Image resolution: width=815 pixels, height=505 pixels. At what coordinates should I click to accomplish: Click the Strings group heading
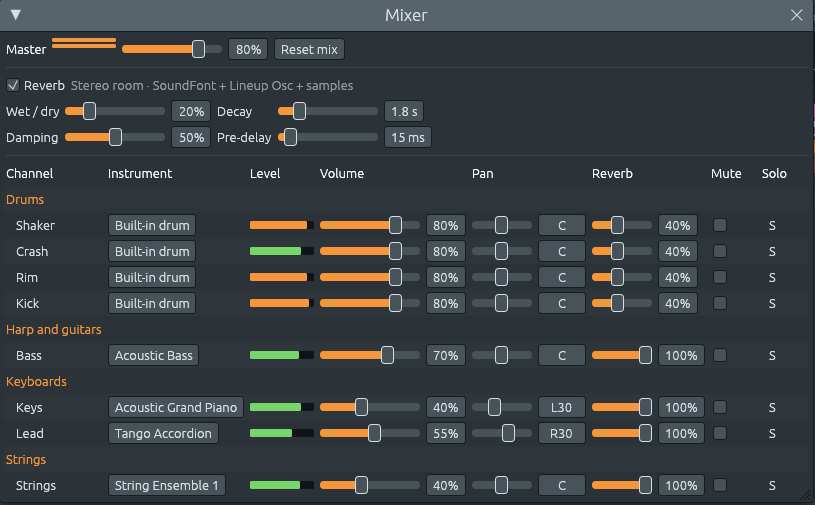[26, 459]
